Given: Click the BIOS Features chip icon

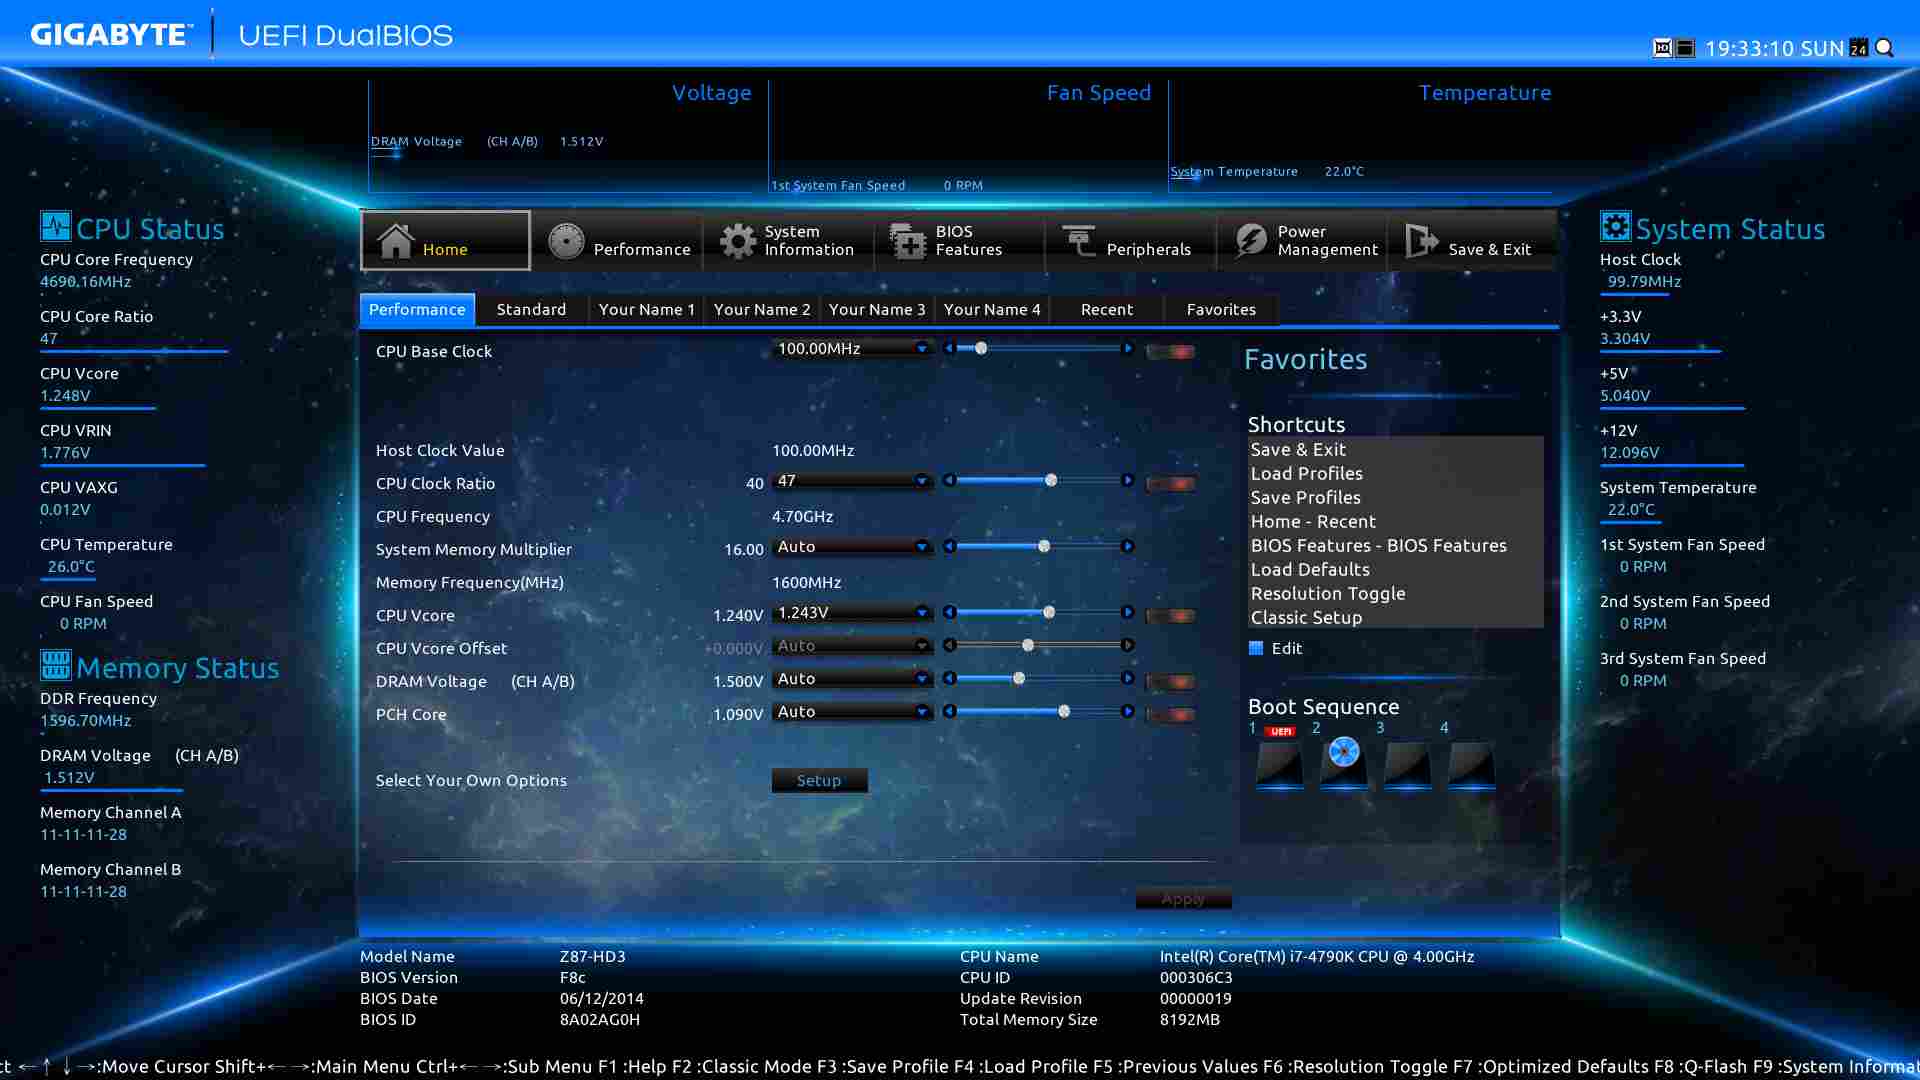Looking at the screenshot, I should [908, 241].
